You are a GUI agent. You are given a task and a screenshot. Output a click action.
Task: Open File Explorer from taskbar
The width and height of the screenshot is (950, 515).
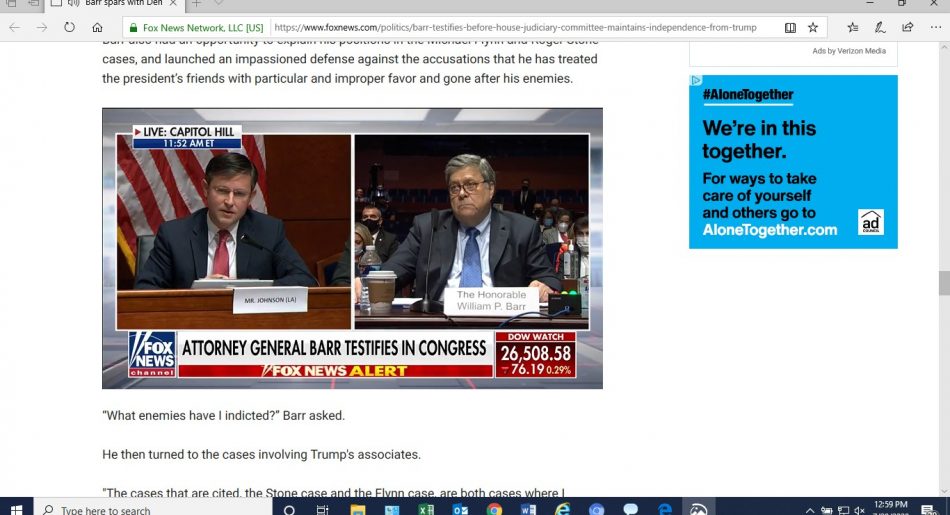tap(357, 510)
